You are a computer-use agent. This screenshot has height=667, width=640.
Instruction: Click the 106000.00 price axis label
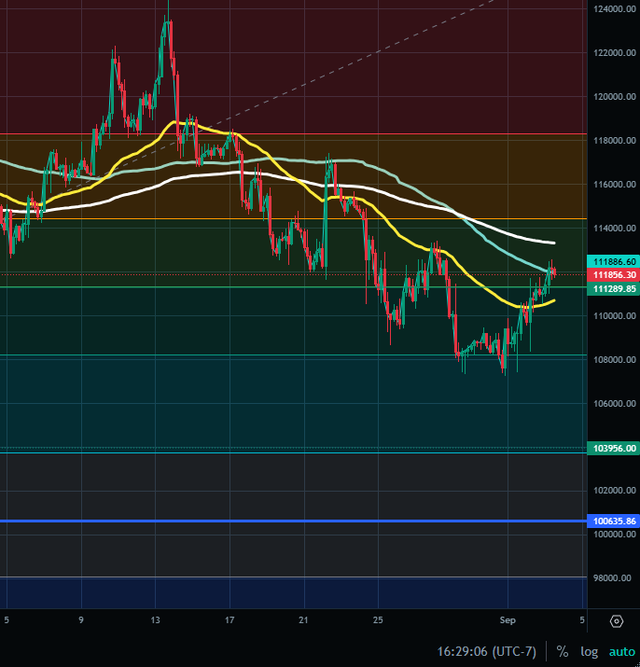coord(614,403)
